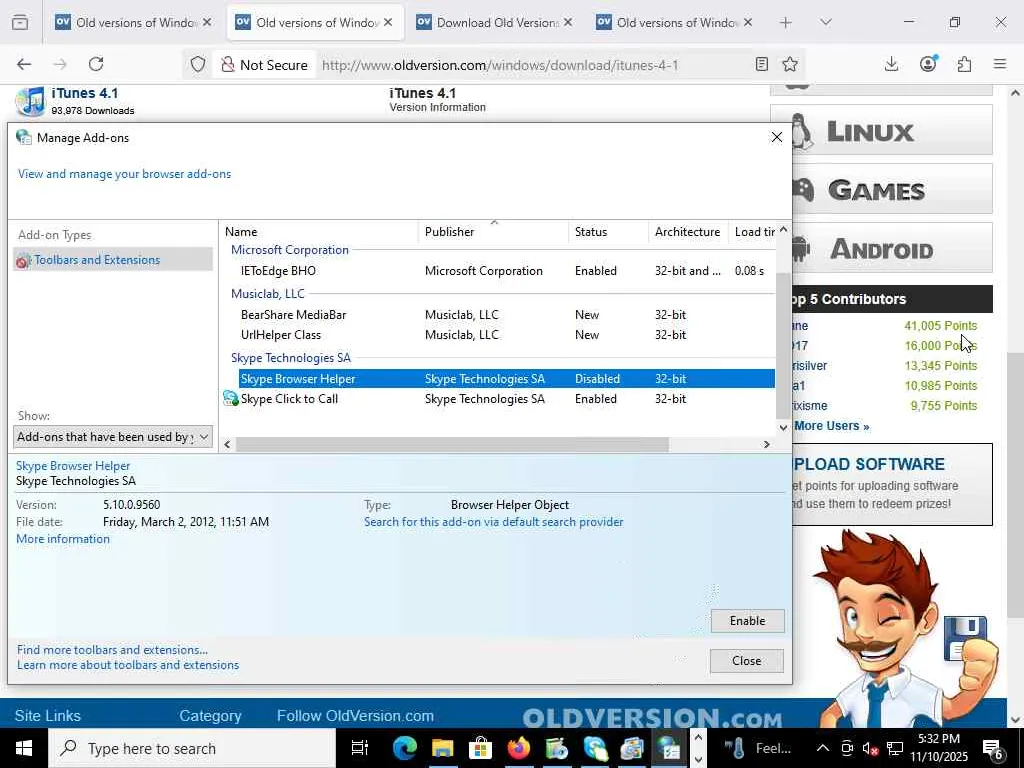The width and height of the screenshot is (1024, 768).
Task: Open Learn more about toolbars and extensions
Action: click(x=128, y=665)
